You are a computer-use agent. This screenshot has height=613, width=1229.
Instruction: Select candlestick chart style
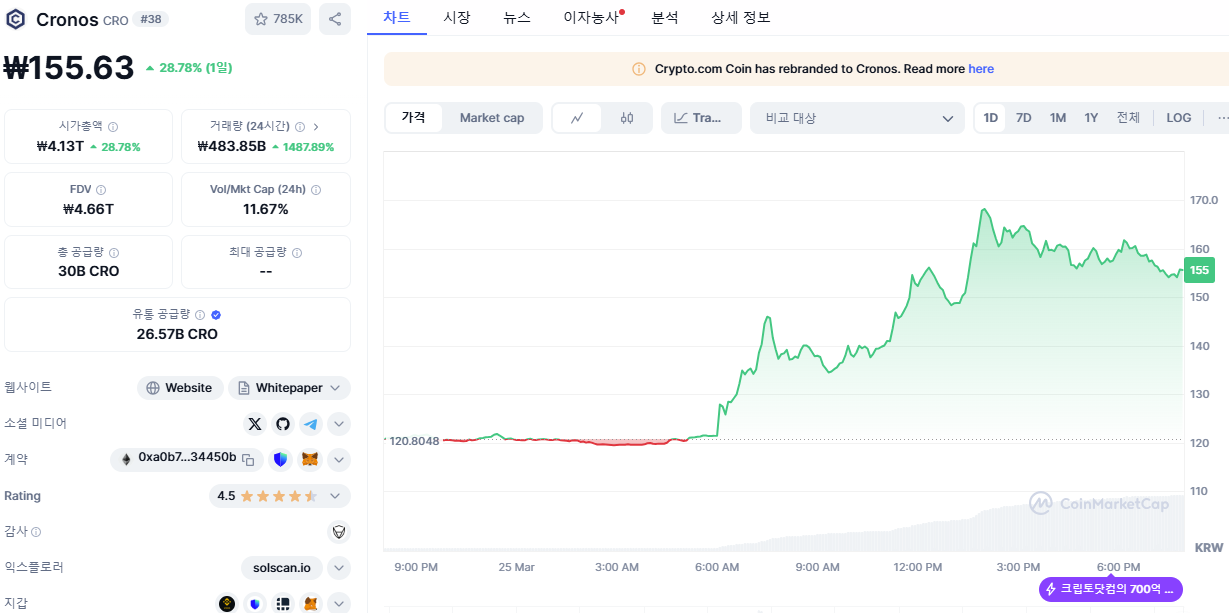point(627,118)
